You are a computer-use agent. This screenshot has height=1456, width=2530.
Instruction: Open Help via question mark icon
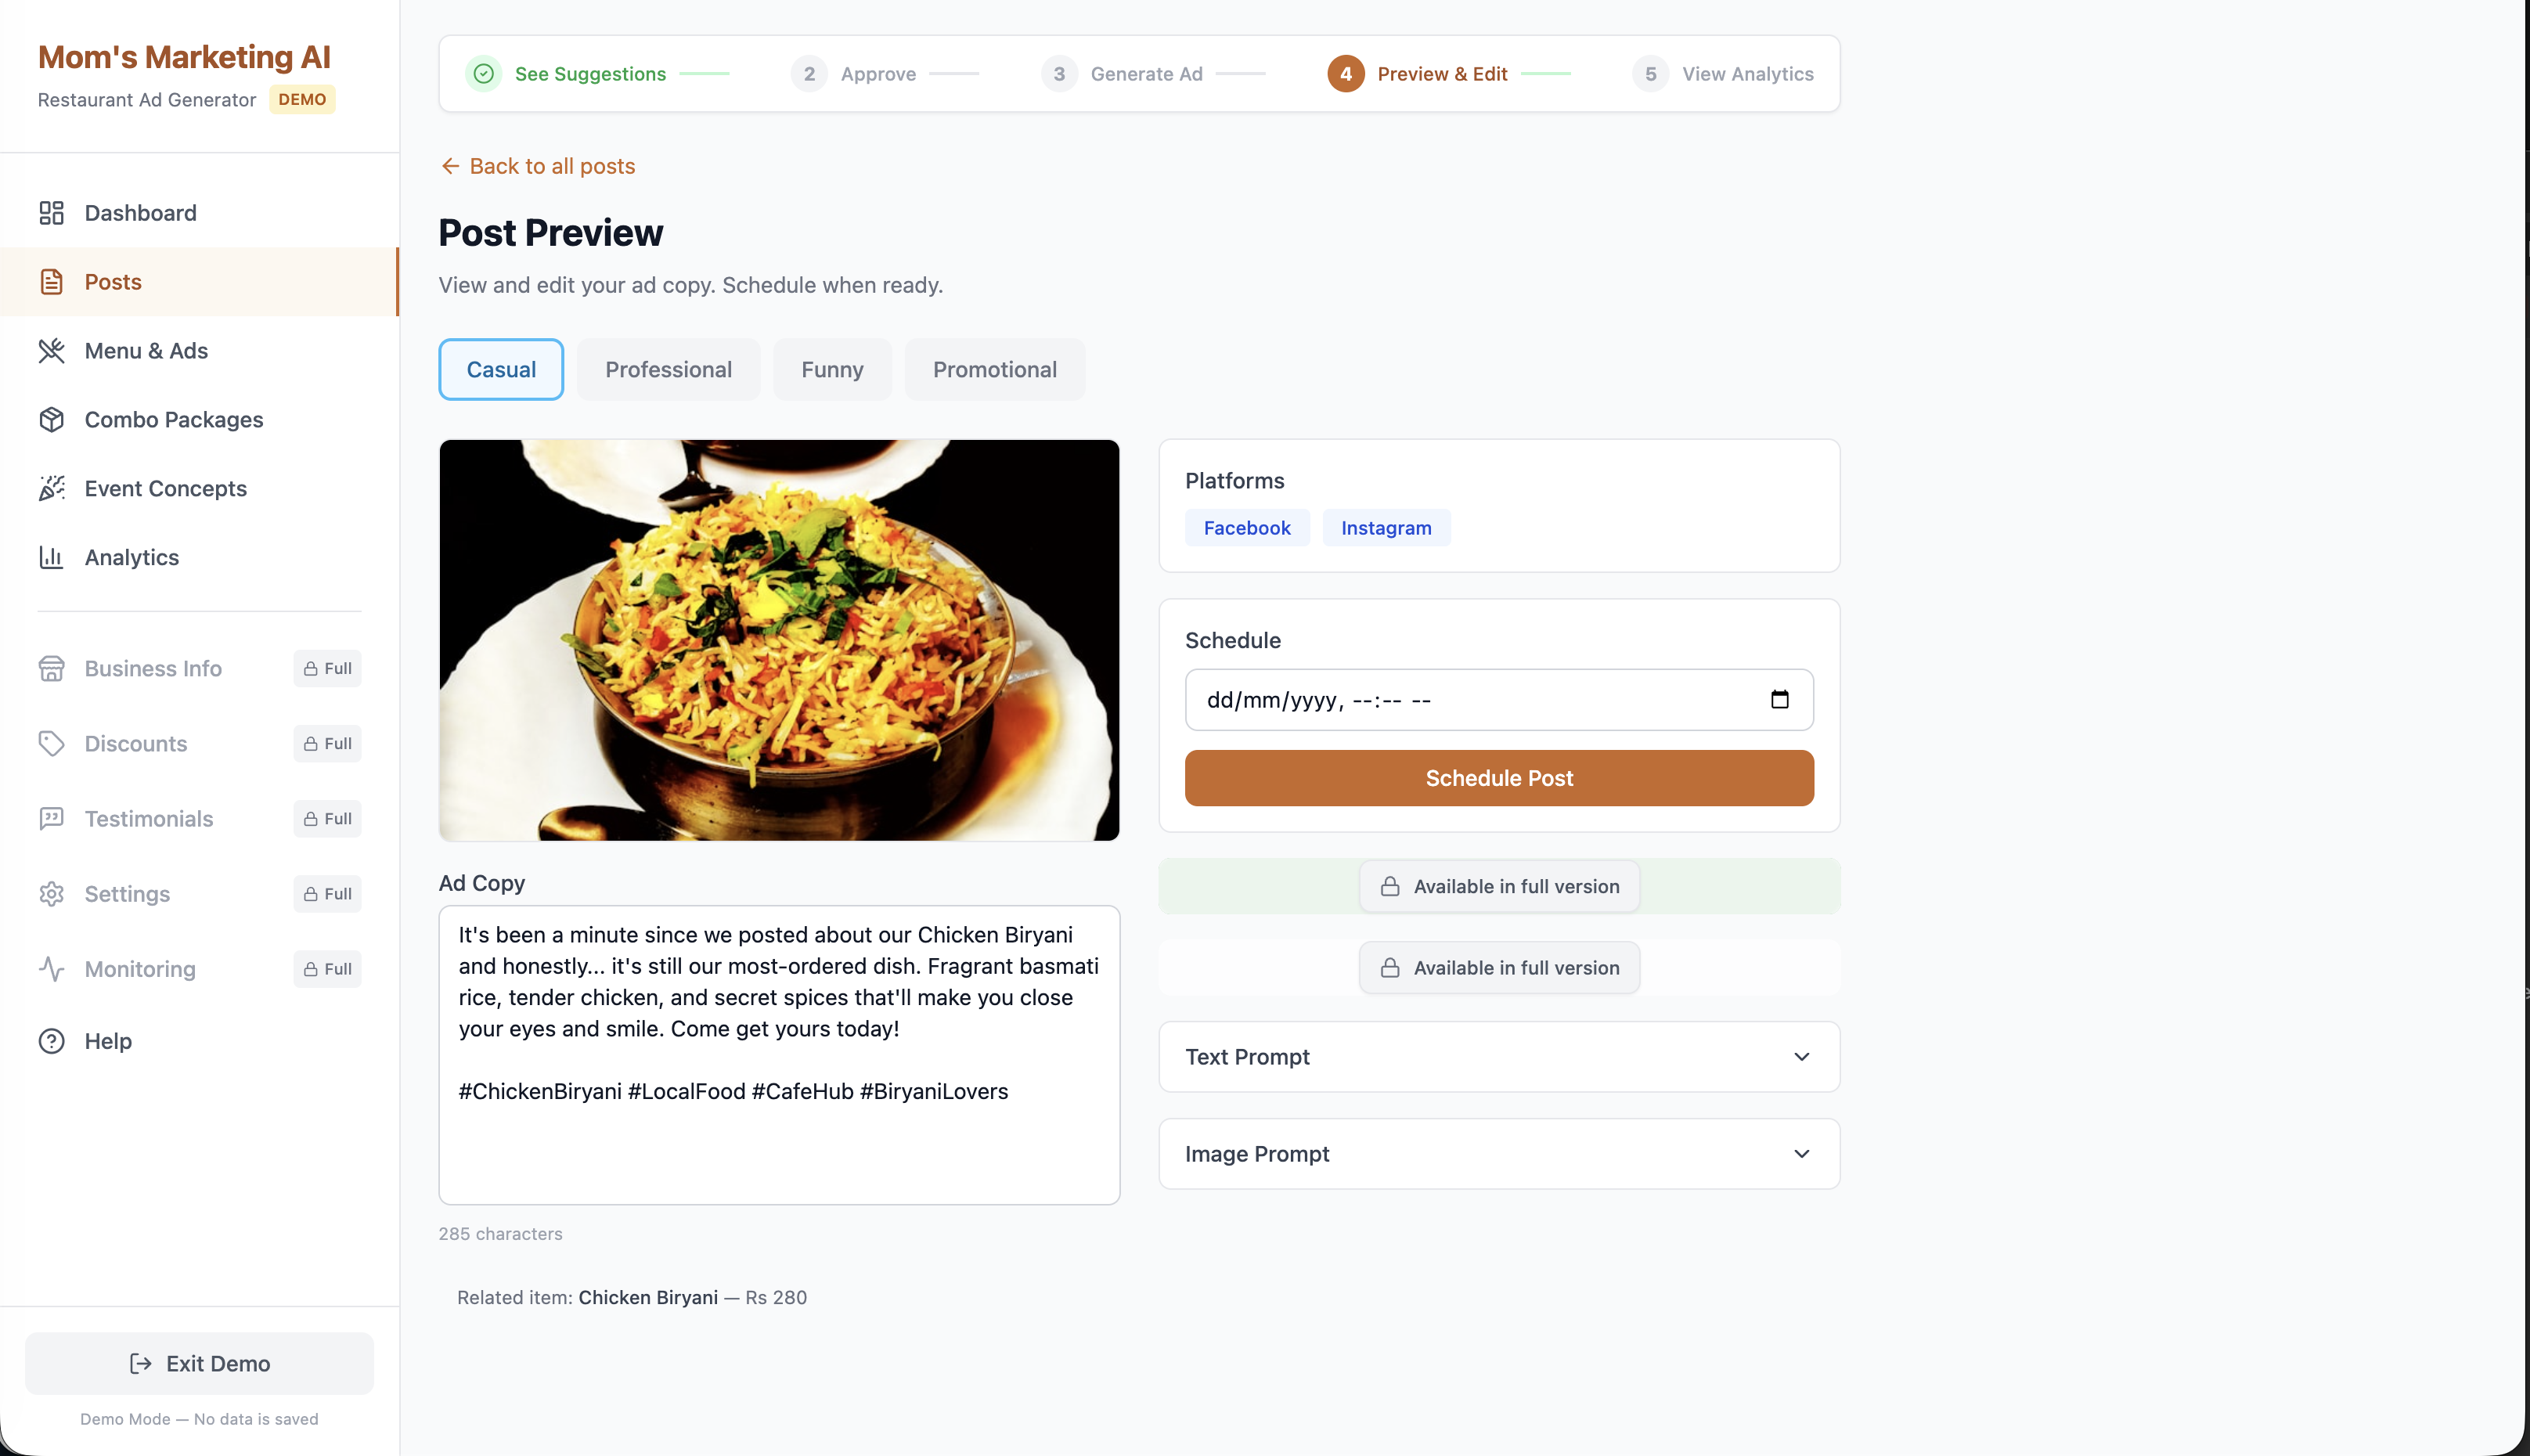click(x=52, y=1041)
